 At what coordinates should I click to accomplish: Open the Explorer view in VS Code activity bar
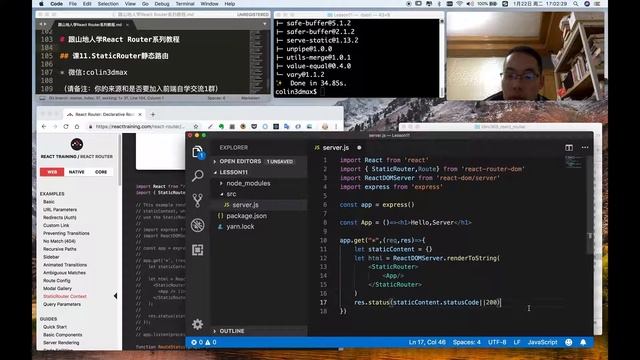[198, 152]
